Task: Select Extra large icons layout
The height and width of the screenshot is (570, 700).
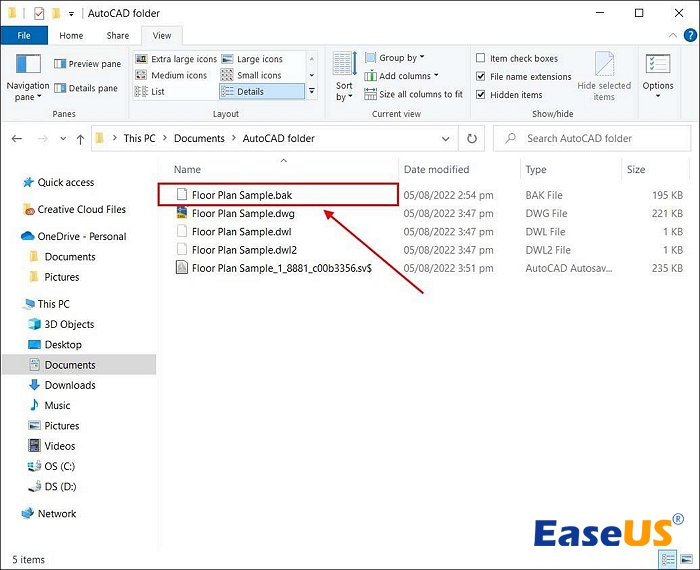Action: [x=176, y=59]
